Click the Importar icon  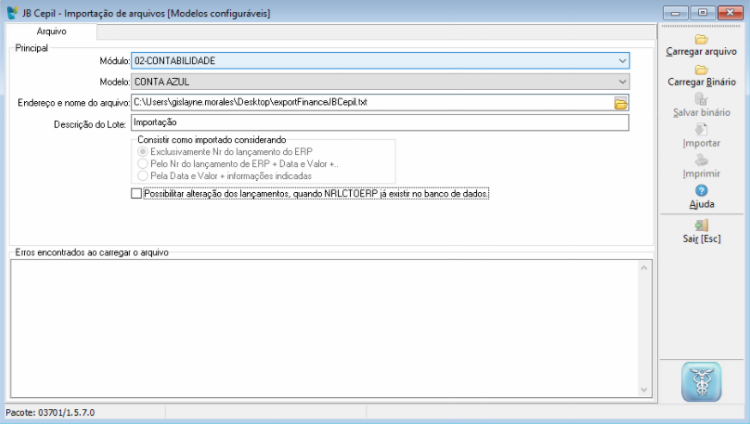point(701,130)
